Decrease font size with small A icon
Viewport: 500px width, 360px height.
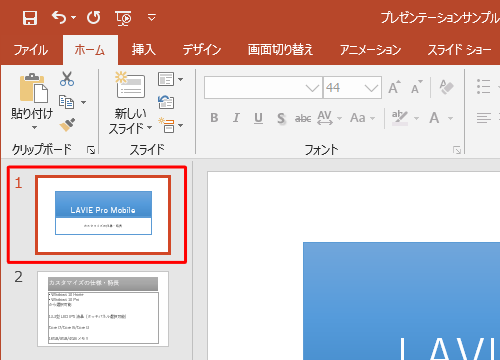tap(416, 88)
